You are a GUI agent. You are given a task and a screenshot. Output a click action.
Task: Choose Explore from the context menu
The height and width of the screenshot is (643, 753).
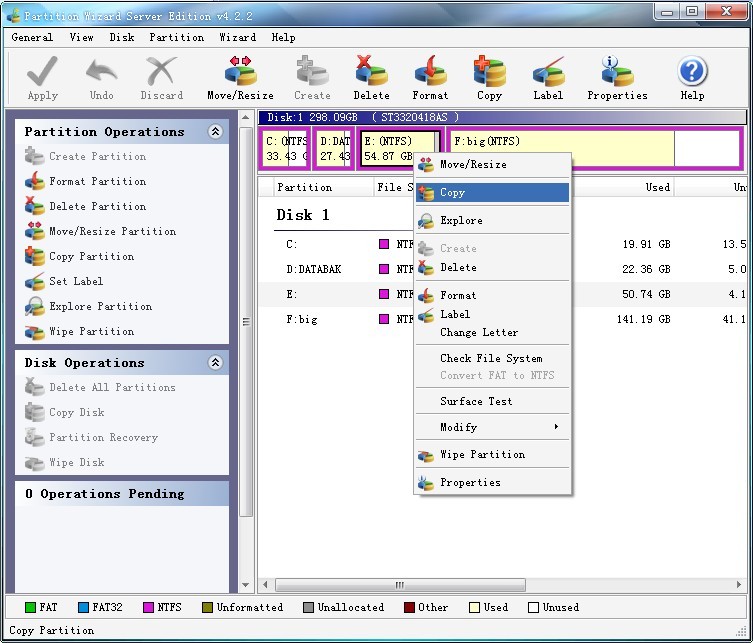coord(492,220)
